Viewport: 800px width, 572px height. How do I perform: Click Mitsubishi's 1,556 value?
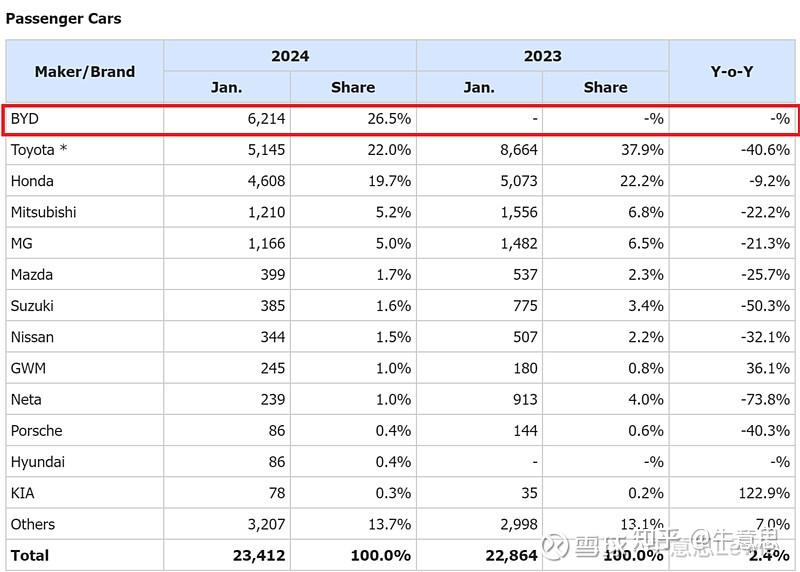point(480,212)
